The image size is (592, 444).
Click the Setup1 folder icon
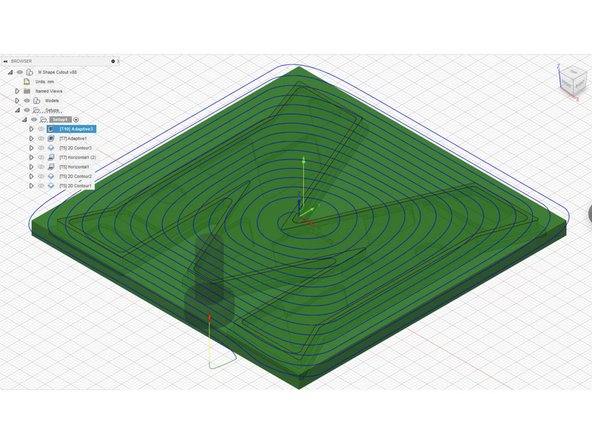point(43,120)
